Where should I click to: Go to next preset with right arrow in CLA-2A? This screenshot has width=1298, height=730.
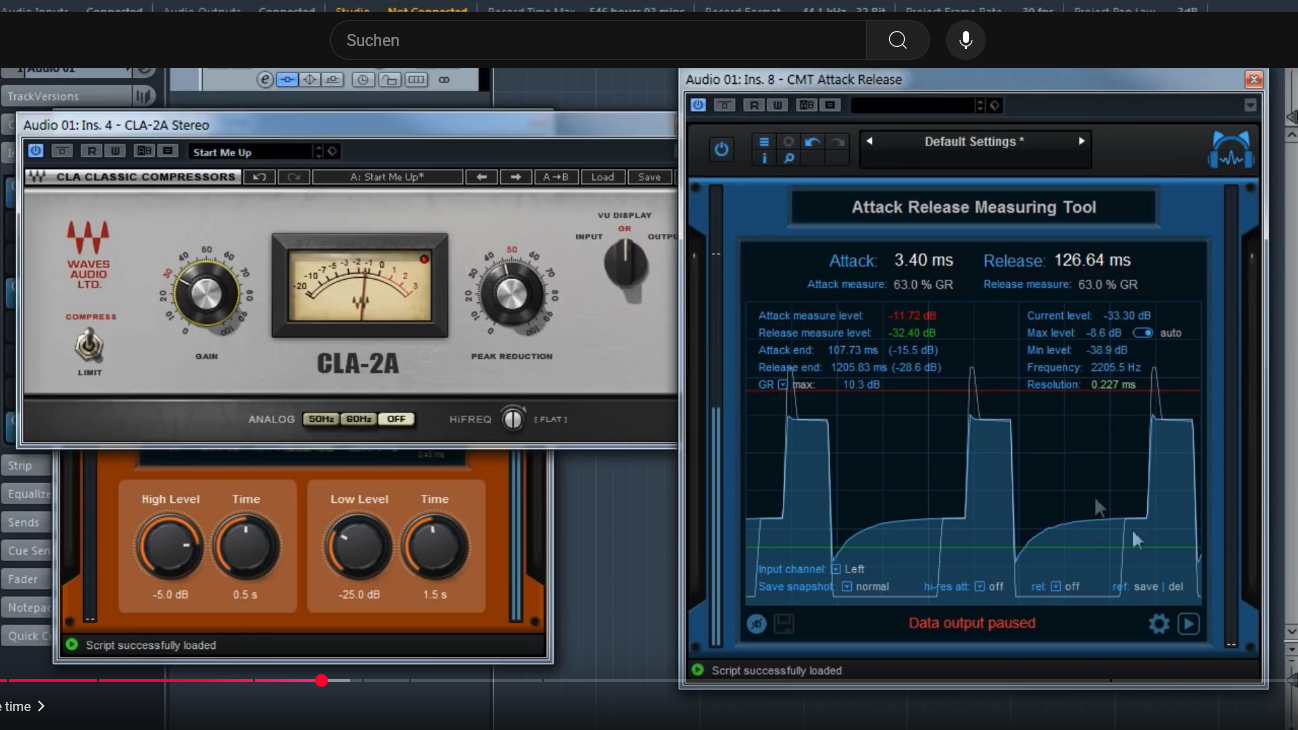[x=515, y=177]
